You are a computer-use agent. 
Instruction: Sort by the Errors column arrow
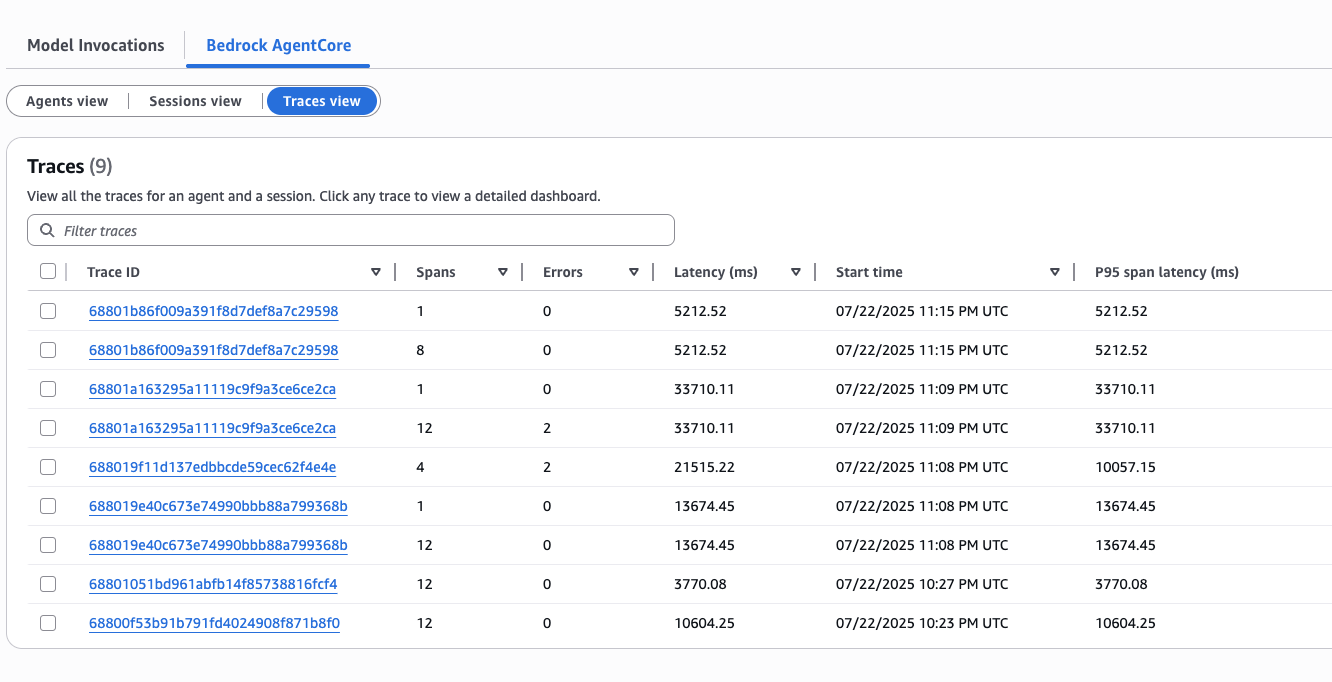coord(634,272)
